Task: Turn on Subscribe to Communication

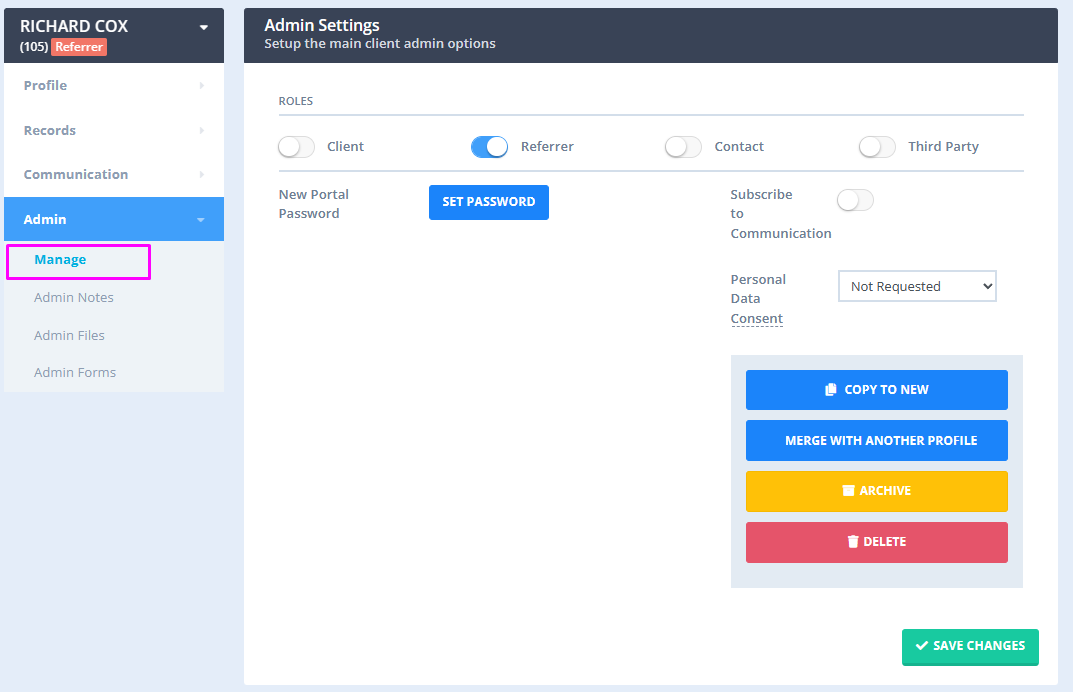Action: pos(855,200)
